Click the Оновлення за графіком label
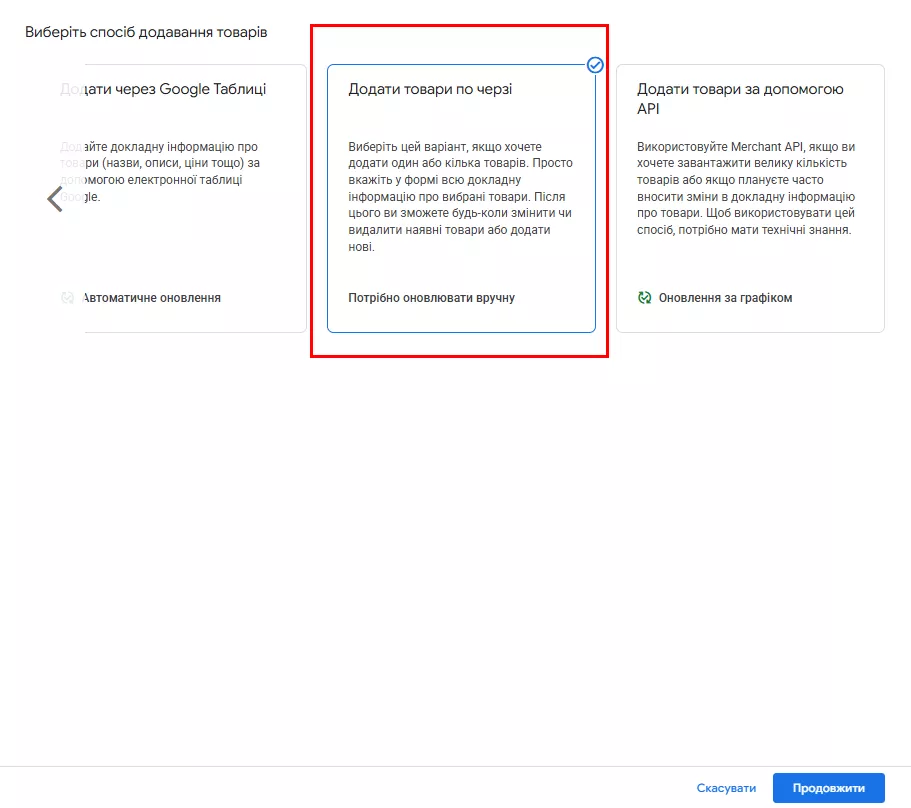 pos(725,298)
